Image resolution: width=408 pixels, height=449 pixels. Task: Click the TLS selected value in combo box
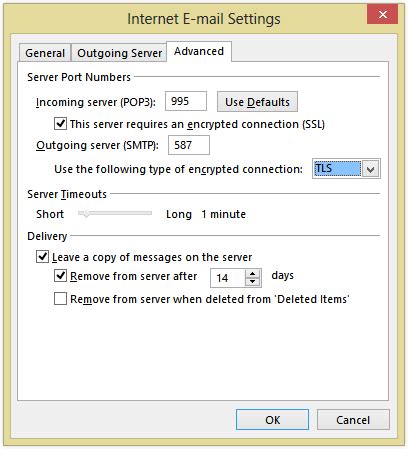[337, 169]
